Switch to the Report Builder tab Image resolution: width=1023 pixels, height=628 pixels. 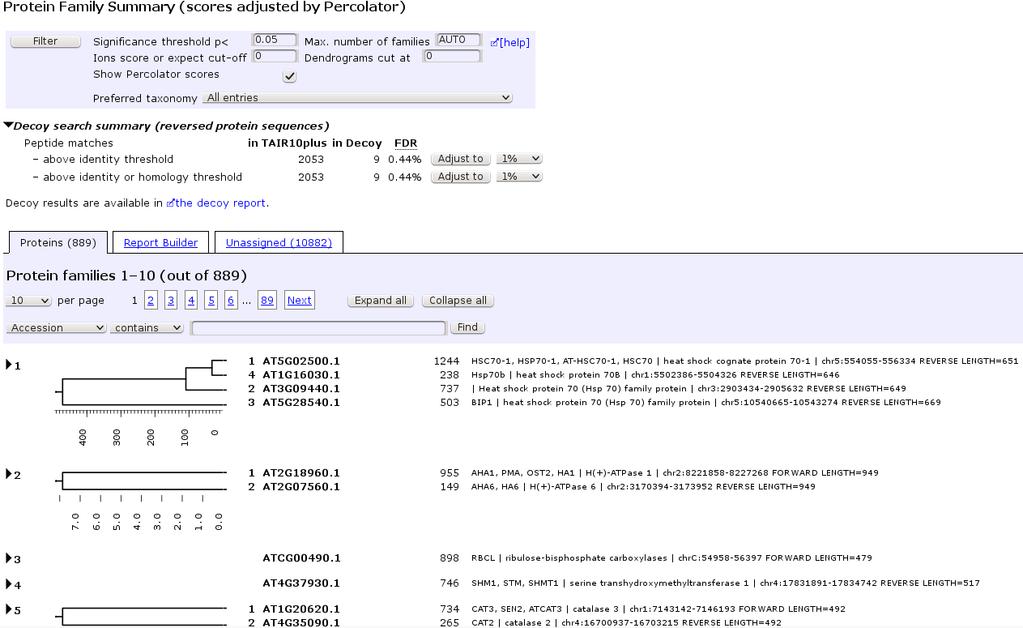coord(160,243)
